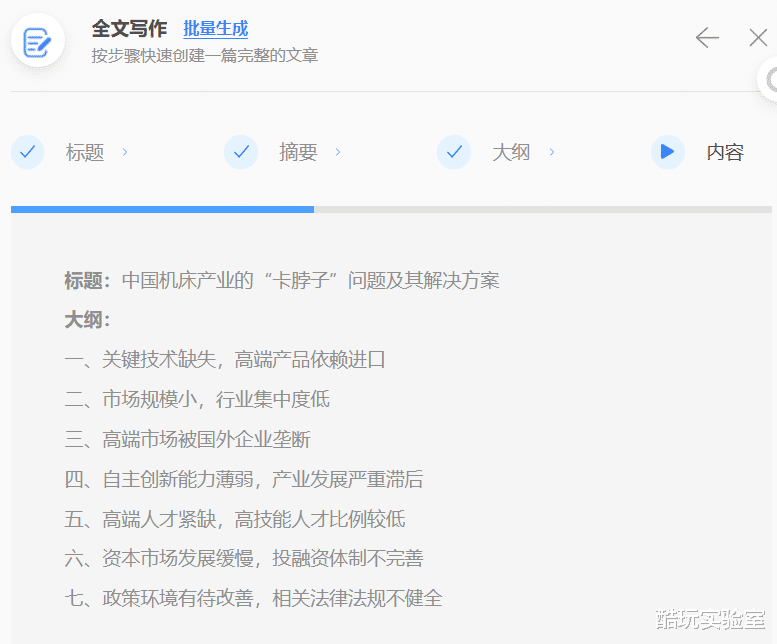
Task: Click outline item 六、资本市场发展缓慢
Action: [x=244, y=558]
